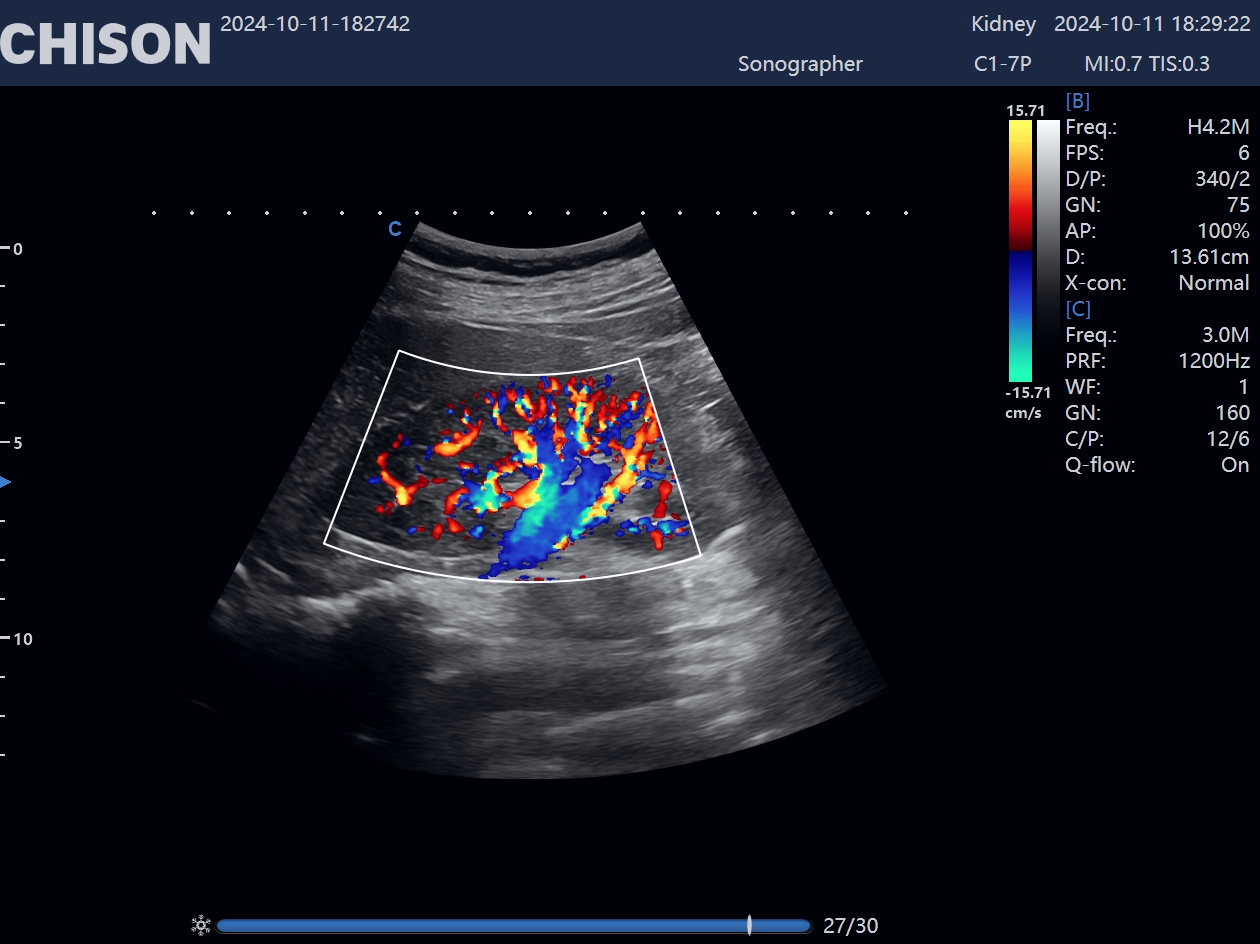Click the depth scale 0 marker
Screen dimensions: 1260x944
click(x=17, y=249)
